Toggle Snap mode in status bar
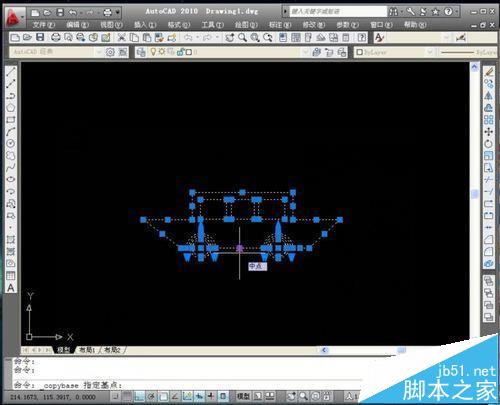The image size is (500, 405). click(116, 396)
